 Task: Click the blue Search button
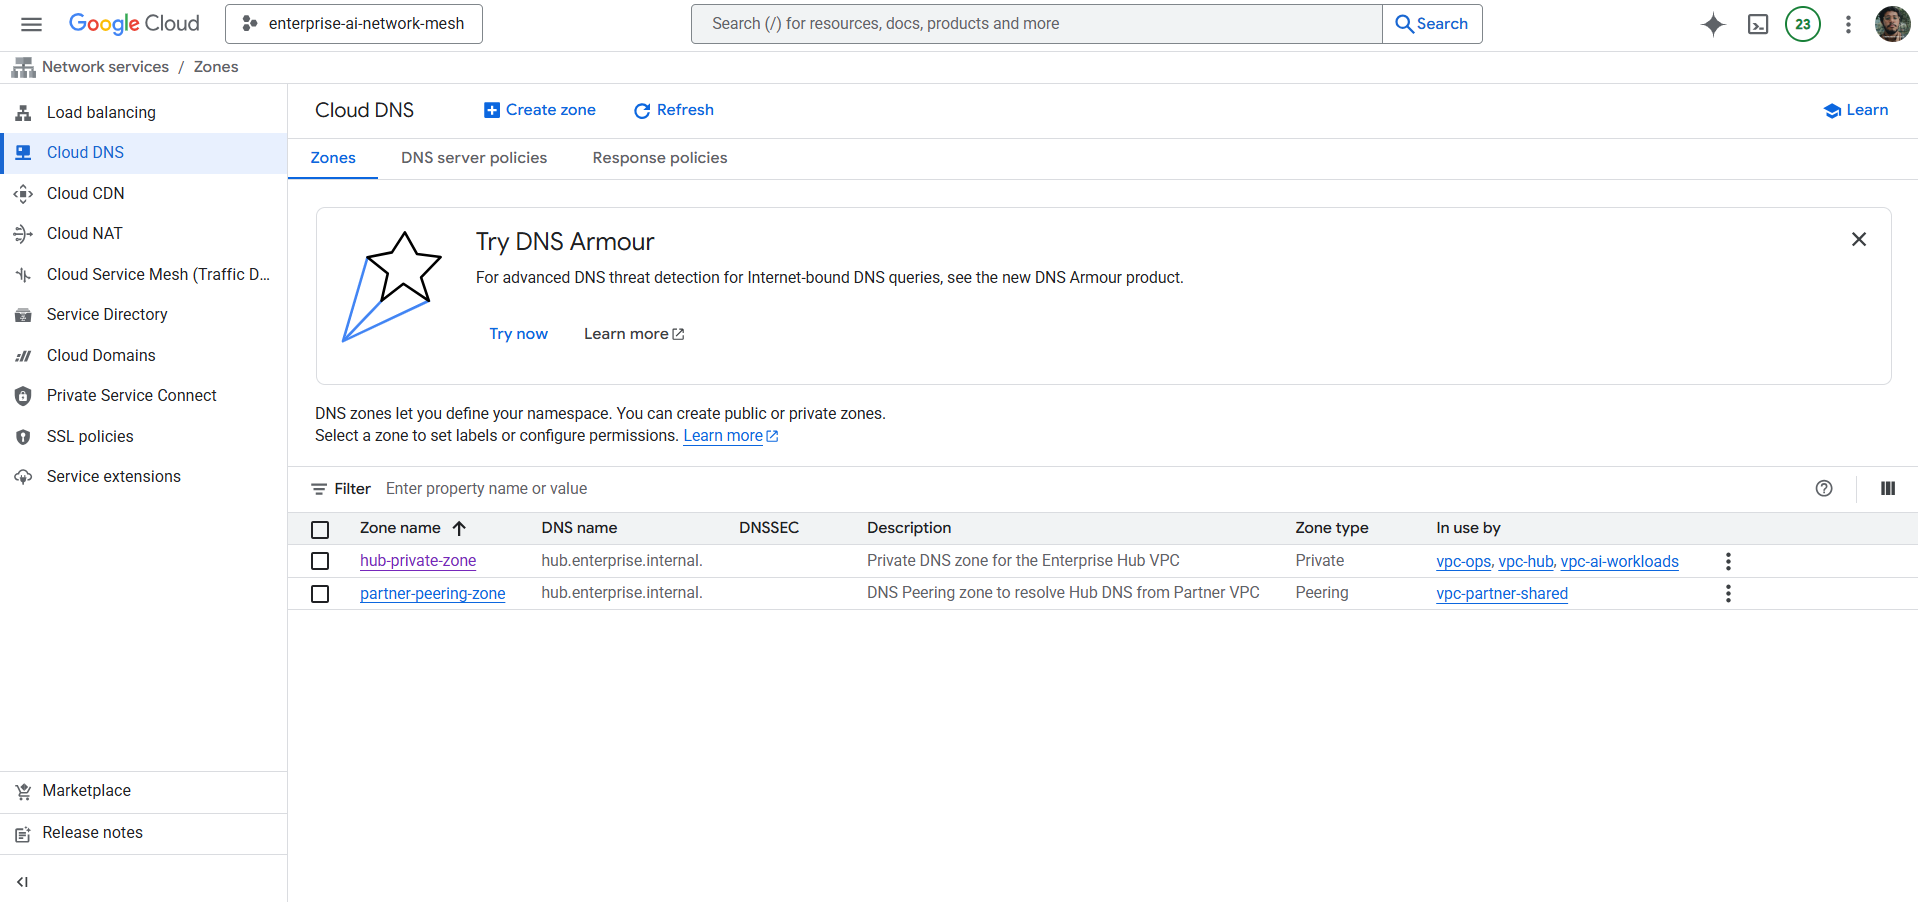click(x=1432, y=24)
